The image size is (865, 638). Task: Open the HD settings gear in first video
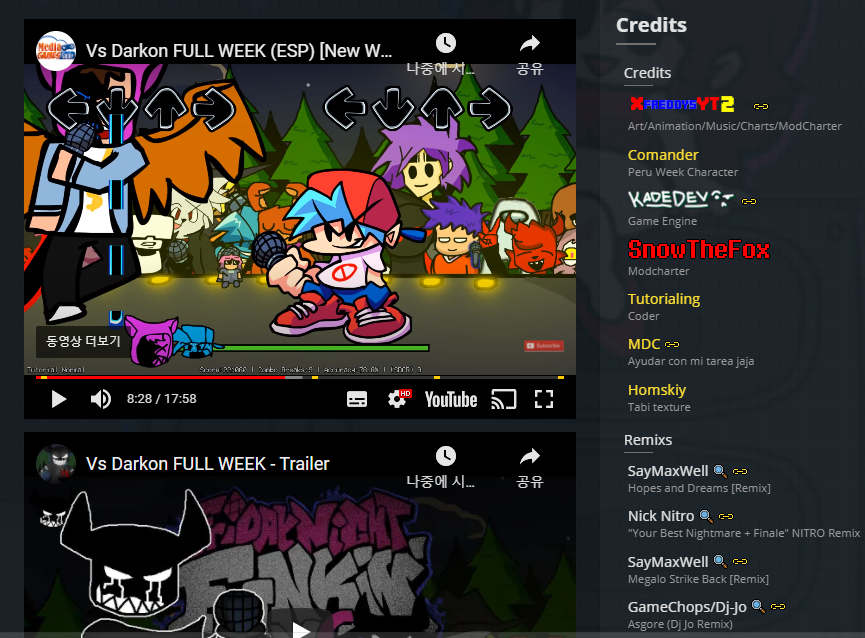(398, 398)
